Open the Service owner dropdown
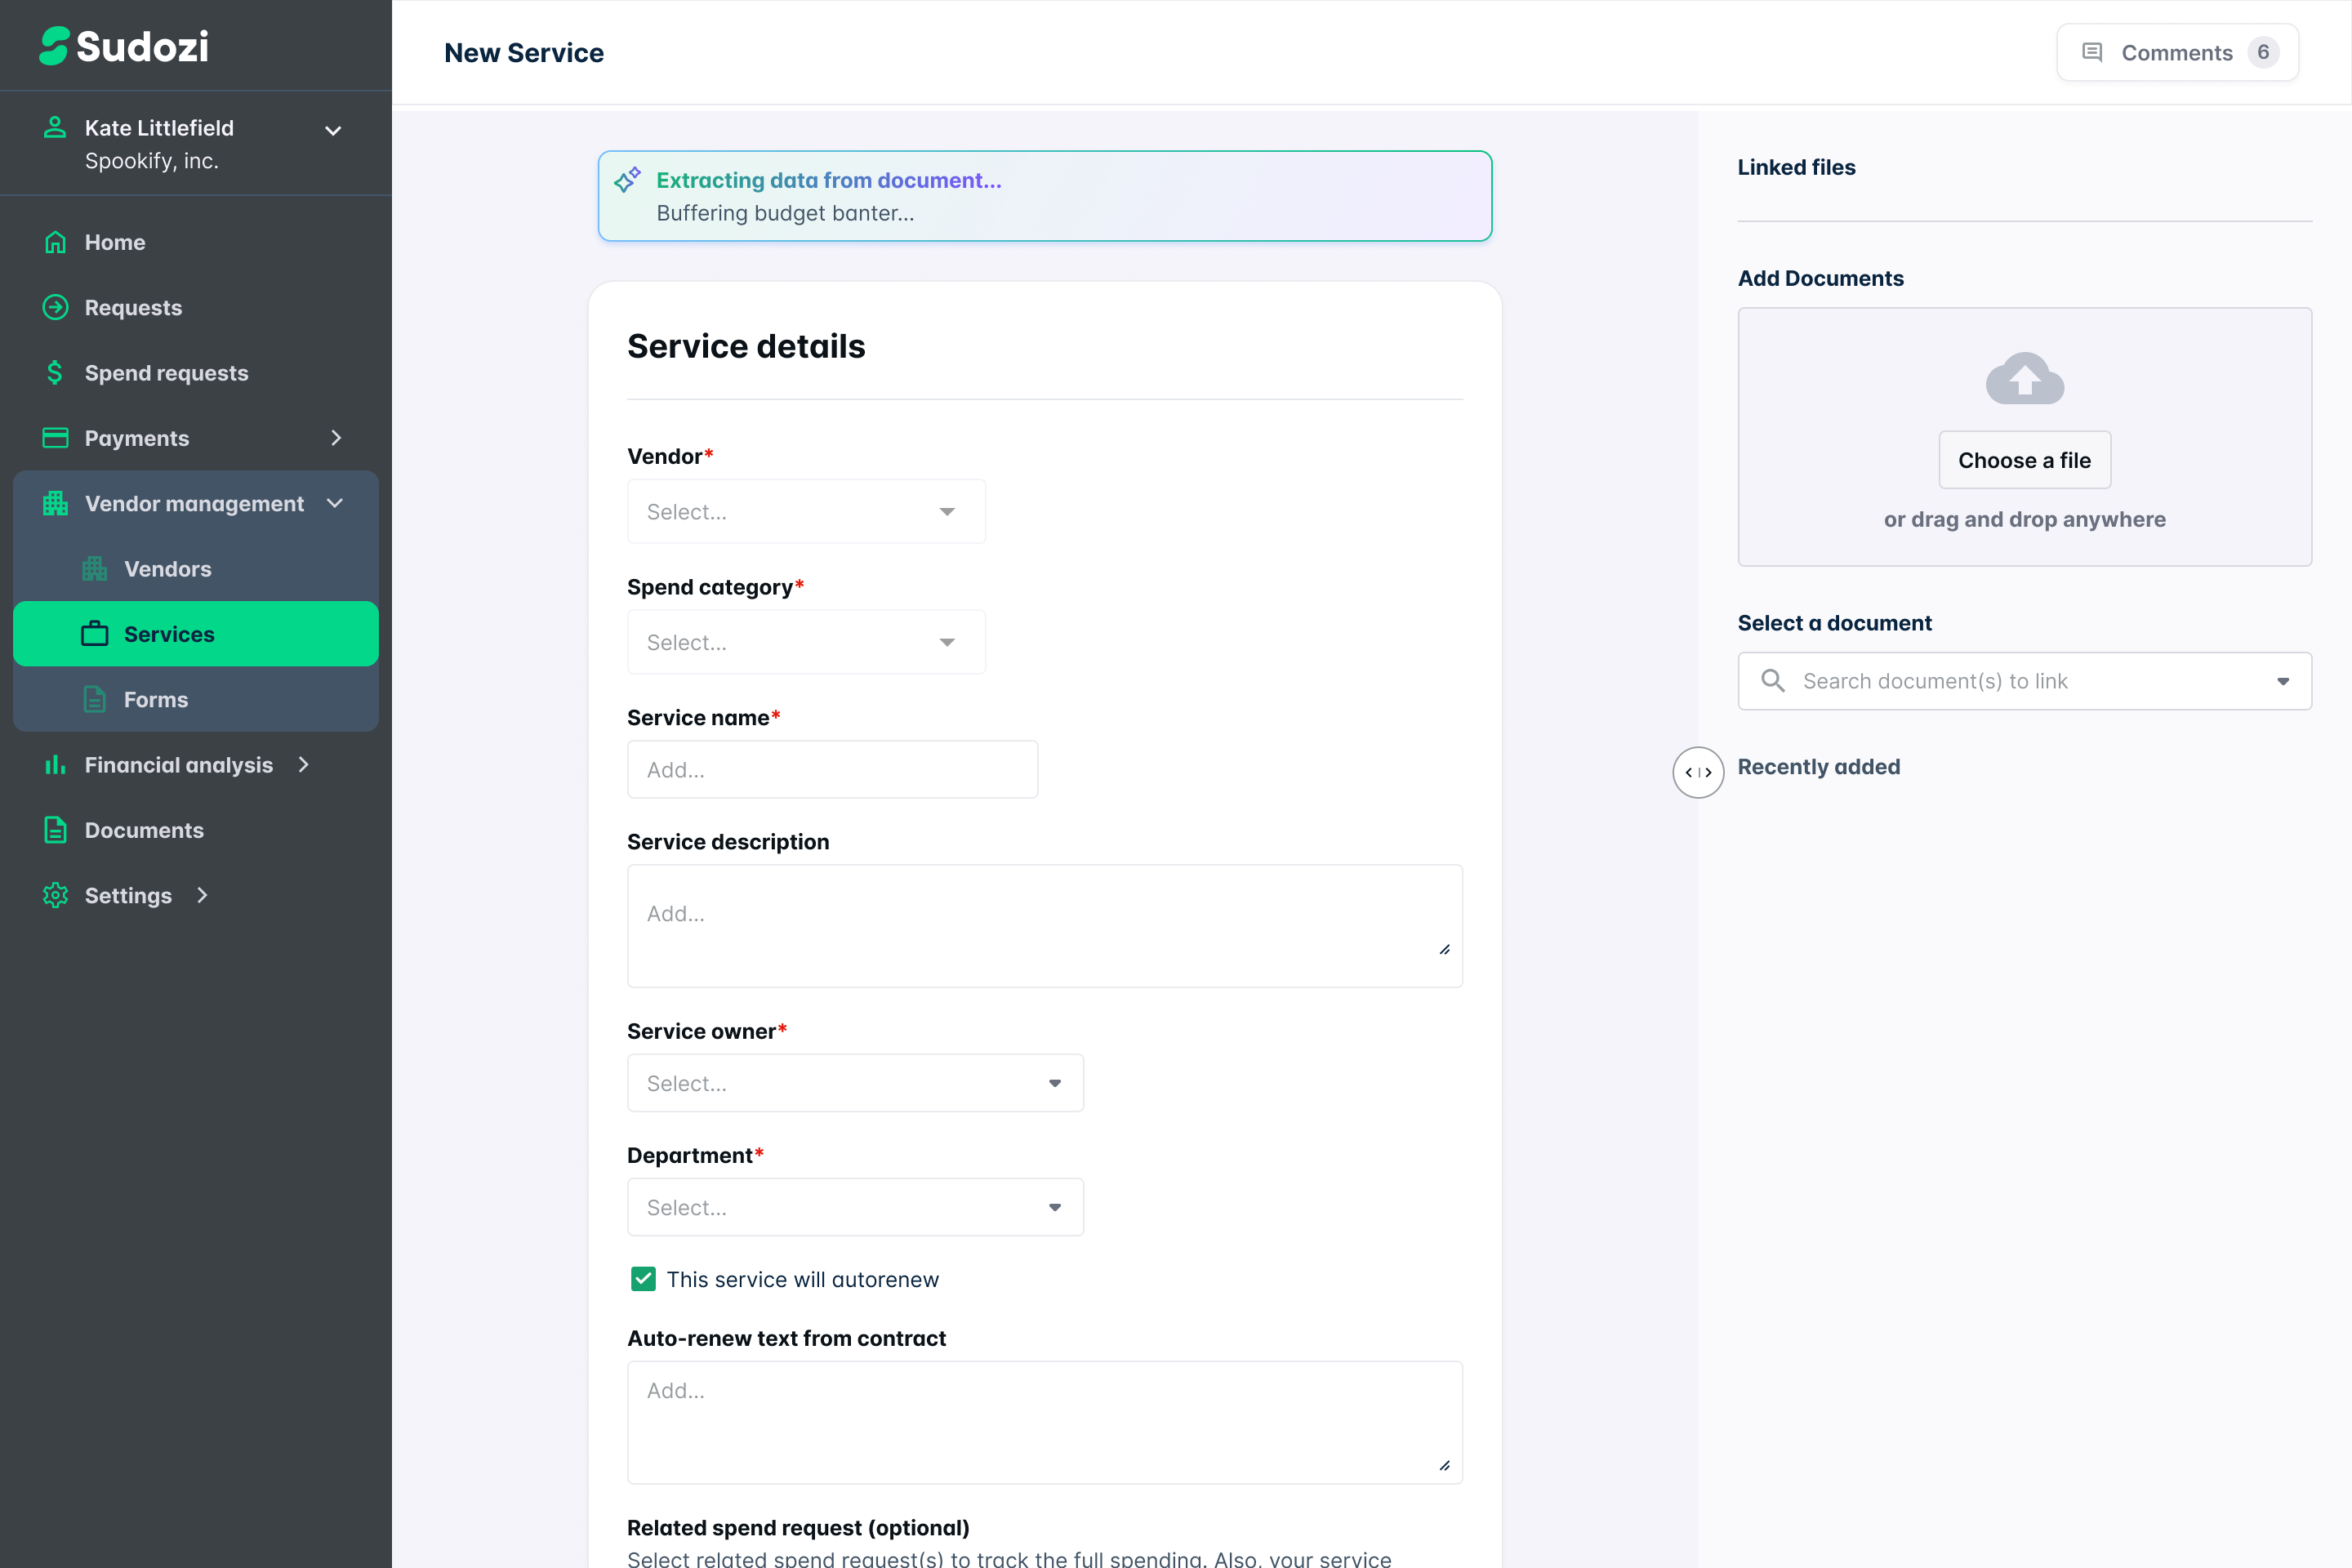The width and height of the screenshot is (2352, 1568). (x=855, y=1083)
